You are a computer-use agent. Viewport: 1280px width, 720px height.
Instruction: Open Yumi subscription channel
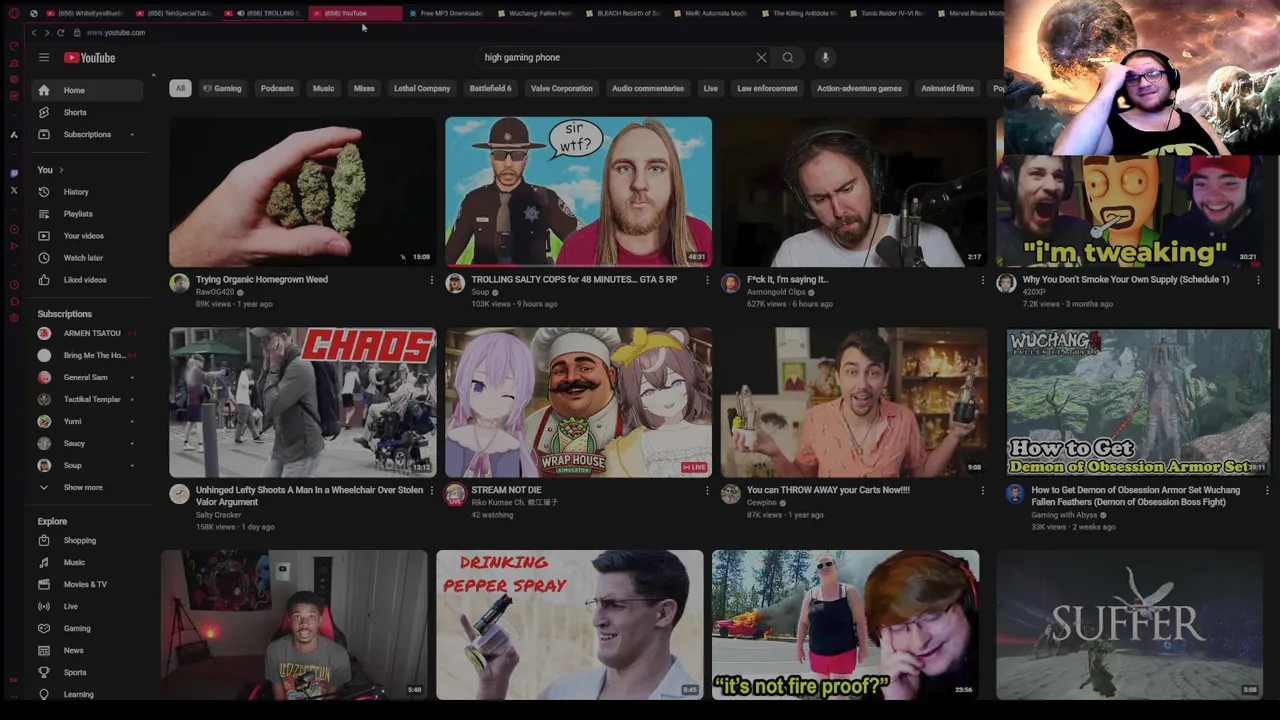88,422
